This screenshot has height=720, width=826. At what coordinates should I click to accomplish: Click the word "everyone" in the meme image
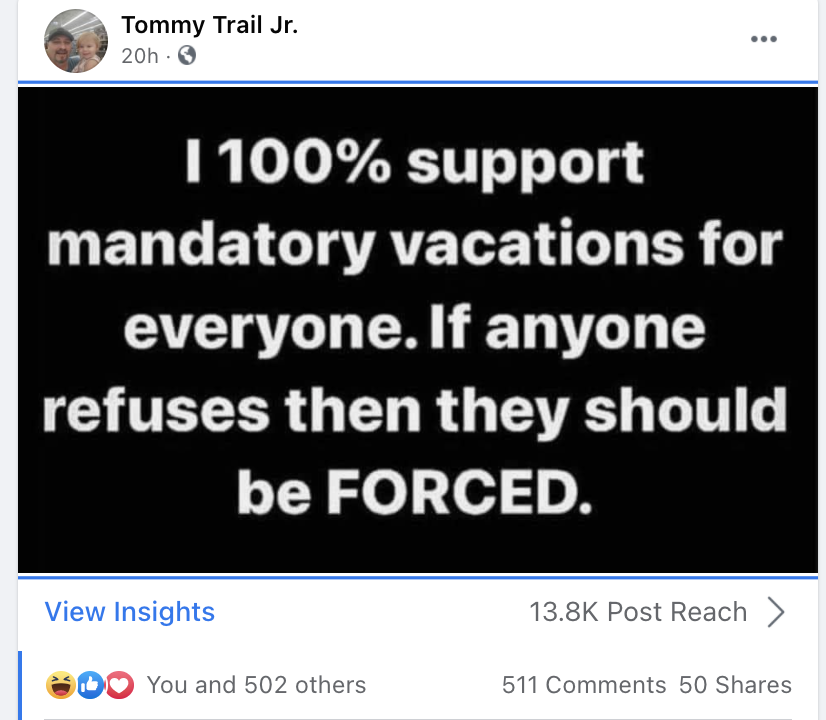coord(251,329)
